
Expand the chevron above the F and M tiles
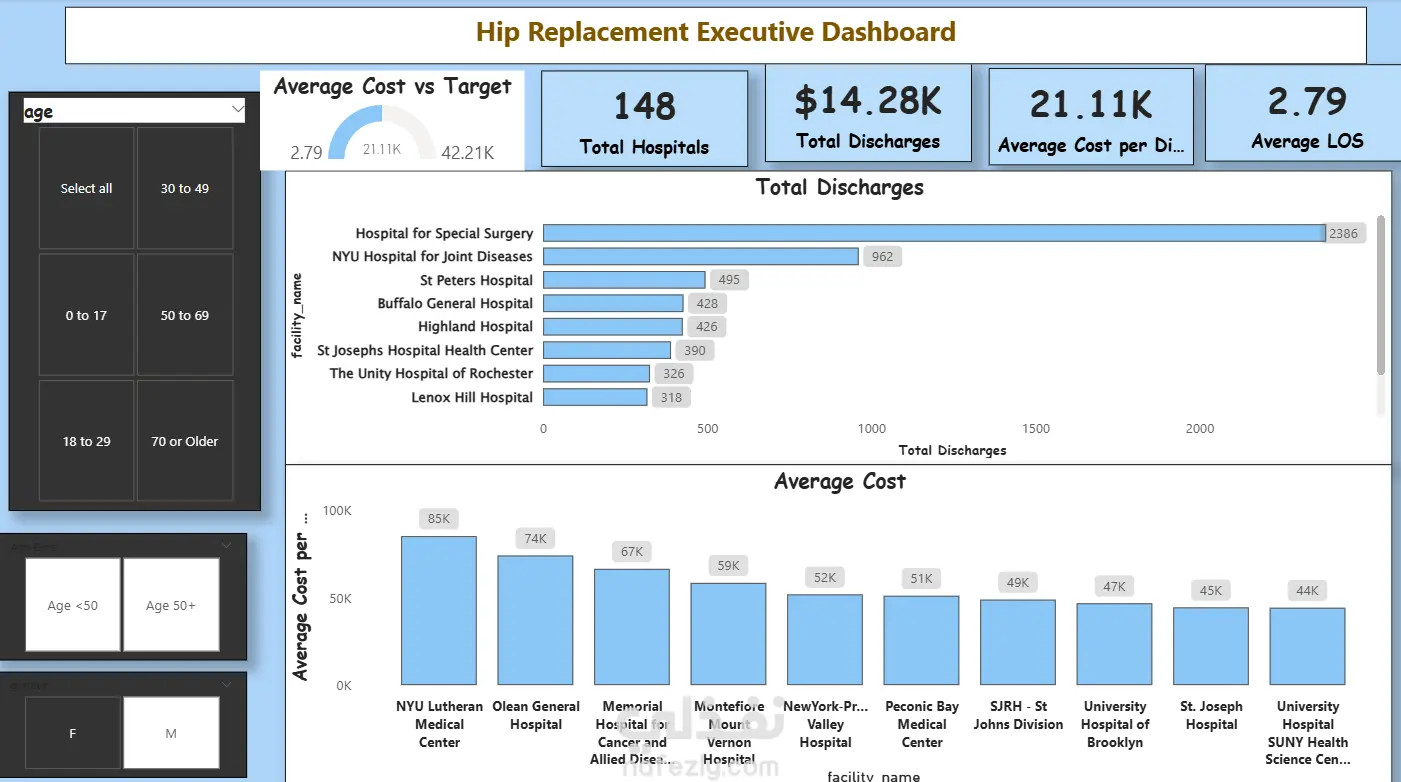[x=227, y=684]
